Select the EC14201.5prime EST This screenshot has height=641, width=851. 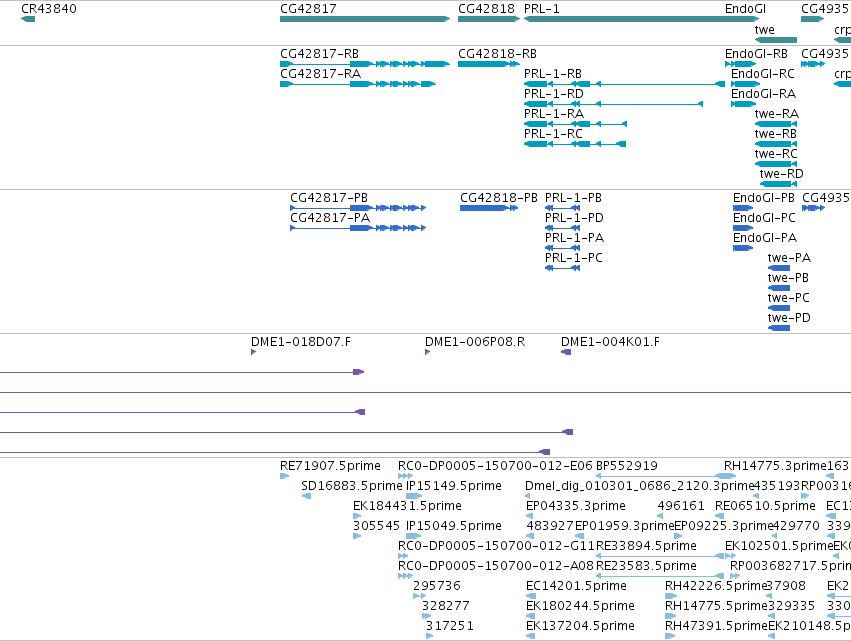point(531,596)
